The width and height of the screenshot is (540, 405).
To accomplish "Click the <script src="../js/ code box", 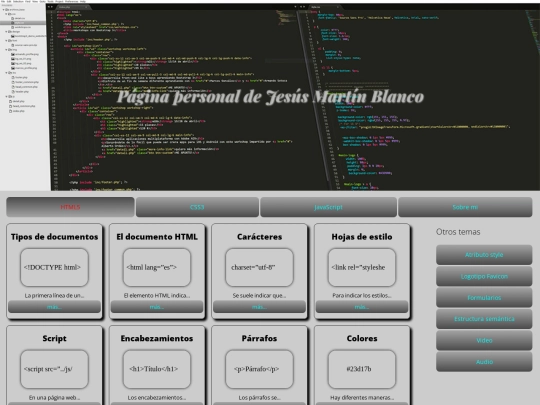I will tap(54, 369).
